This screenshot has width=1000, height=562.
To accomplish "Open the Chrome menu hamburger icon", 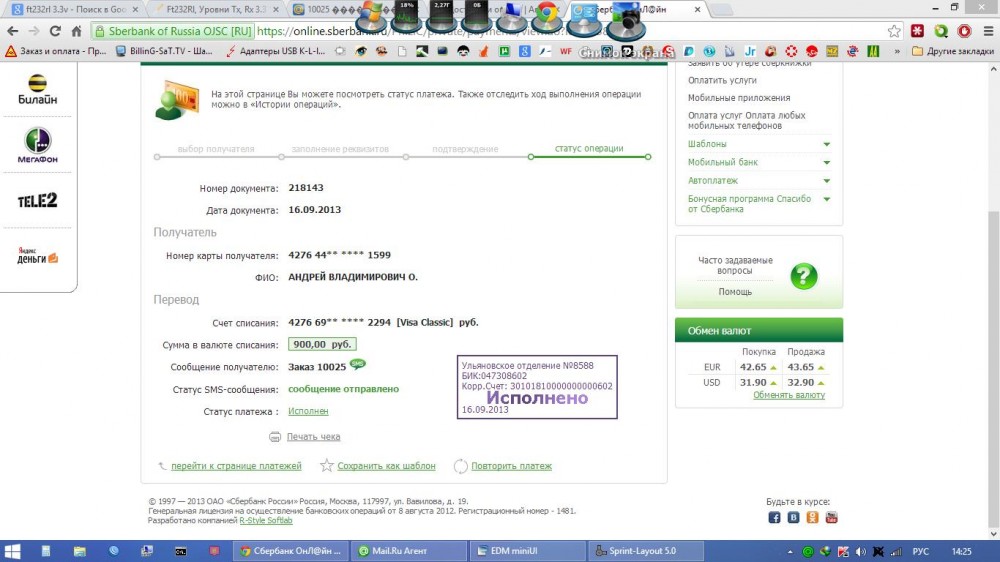I will tap(988, 31).
